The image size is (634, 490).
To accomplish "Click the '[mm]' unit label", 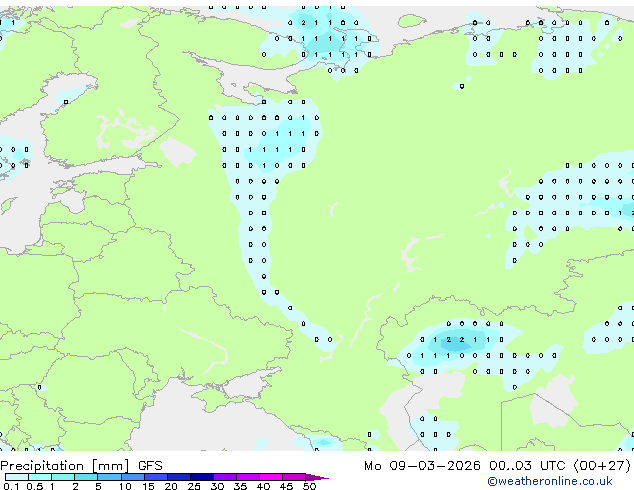I will point(110,466).
